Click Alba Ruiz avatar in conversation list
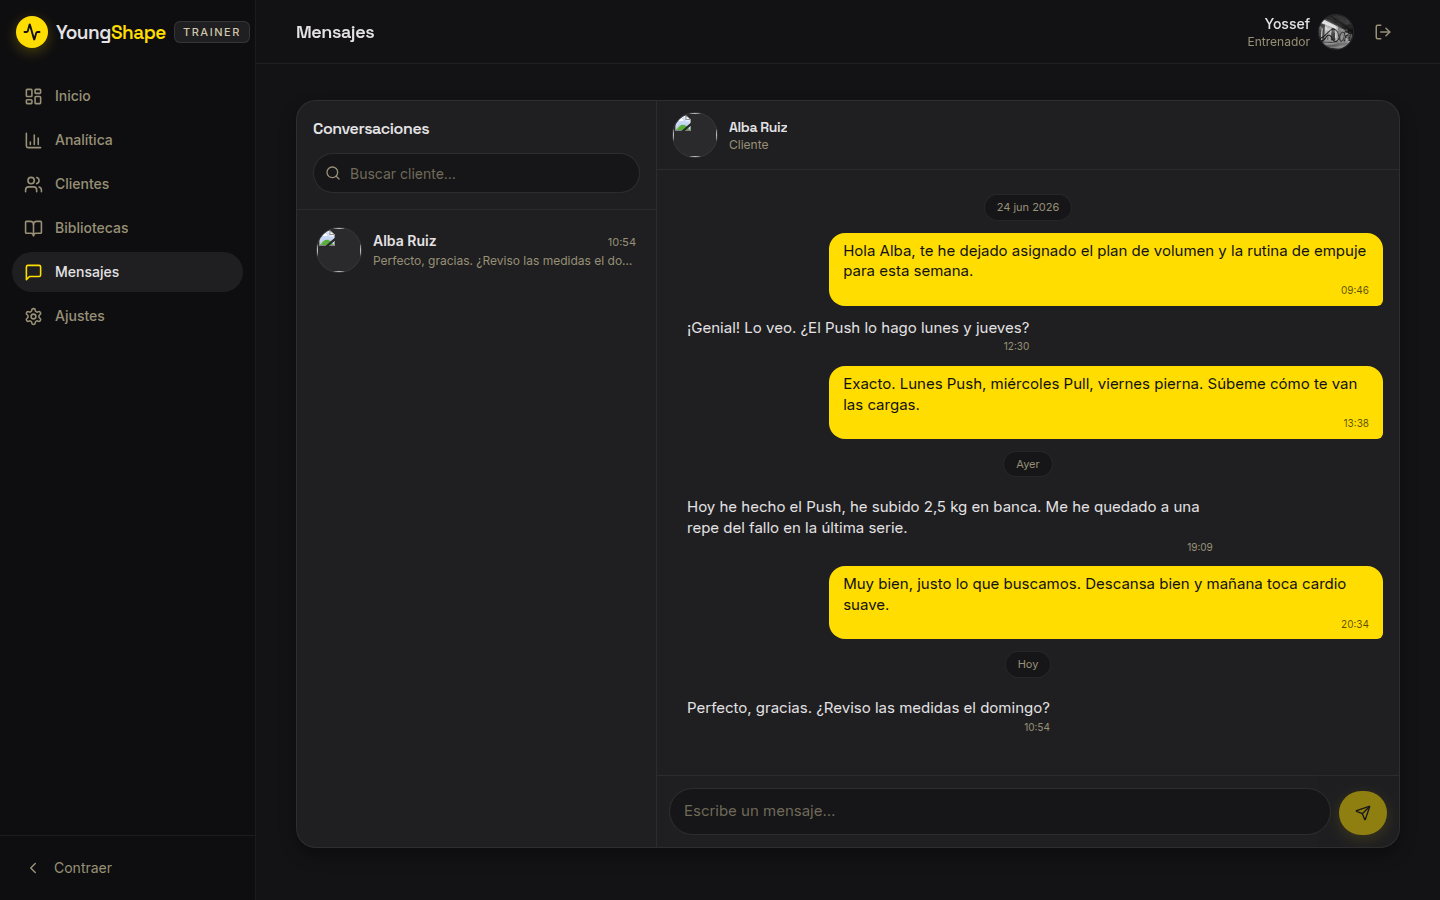Viewport: 1440px width, 900px height. (339, 250)
